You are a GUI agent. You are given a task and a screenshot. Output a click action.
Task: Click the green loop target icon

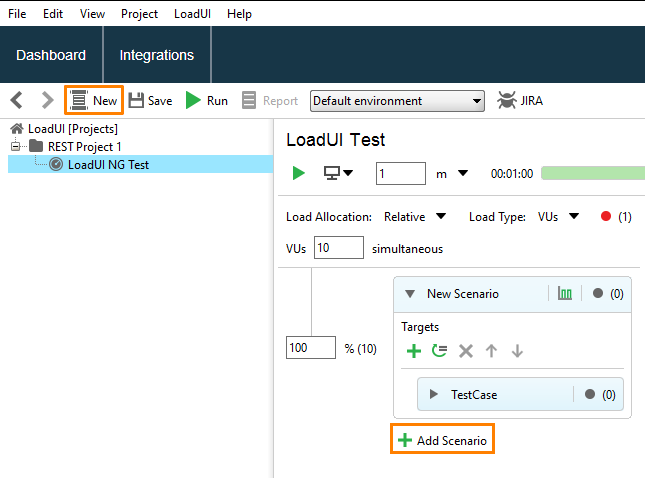(439, 350)
